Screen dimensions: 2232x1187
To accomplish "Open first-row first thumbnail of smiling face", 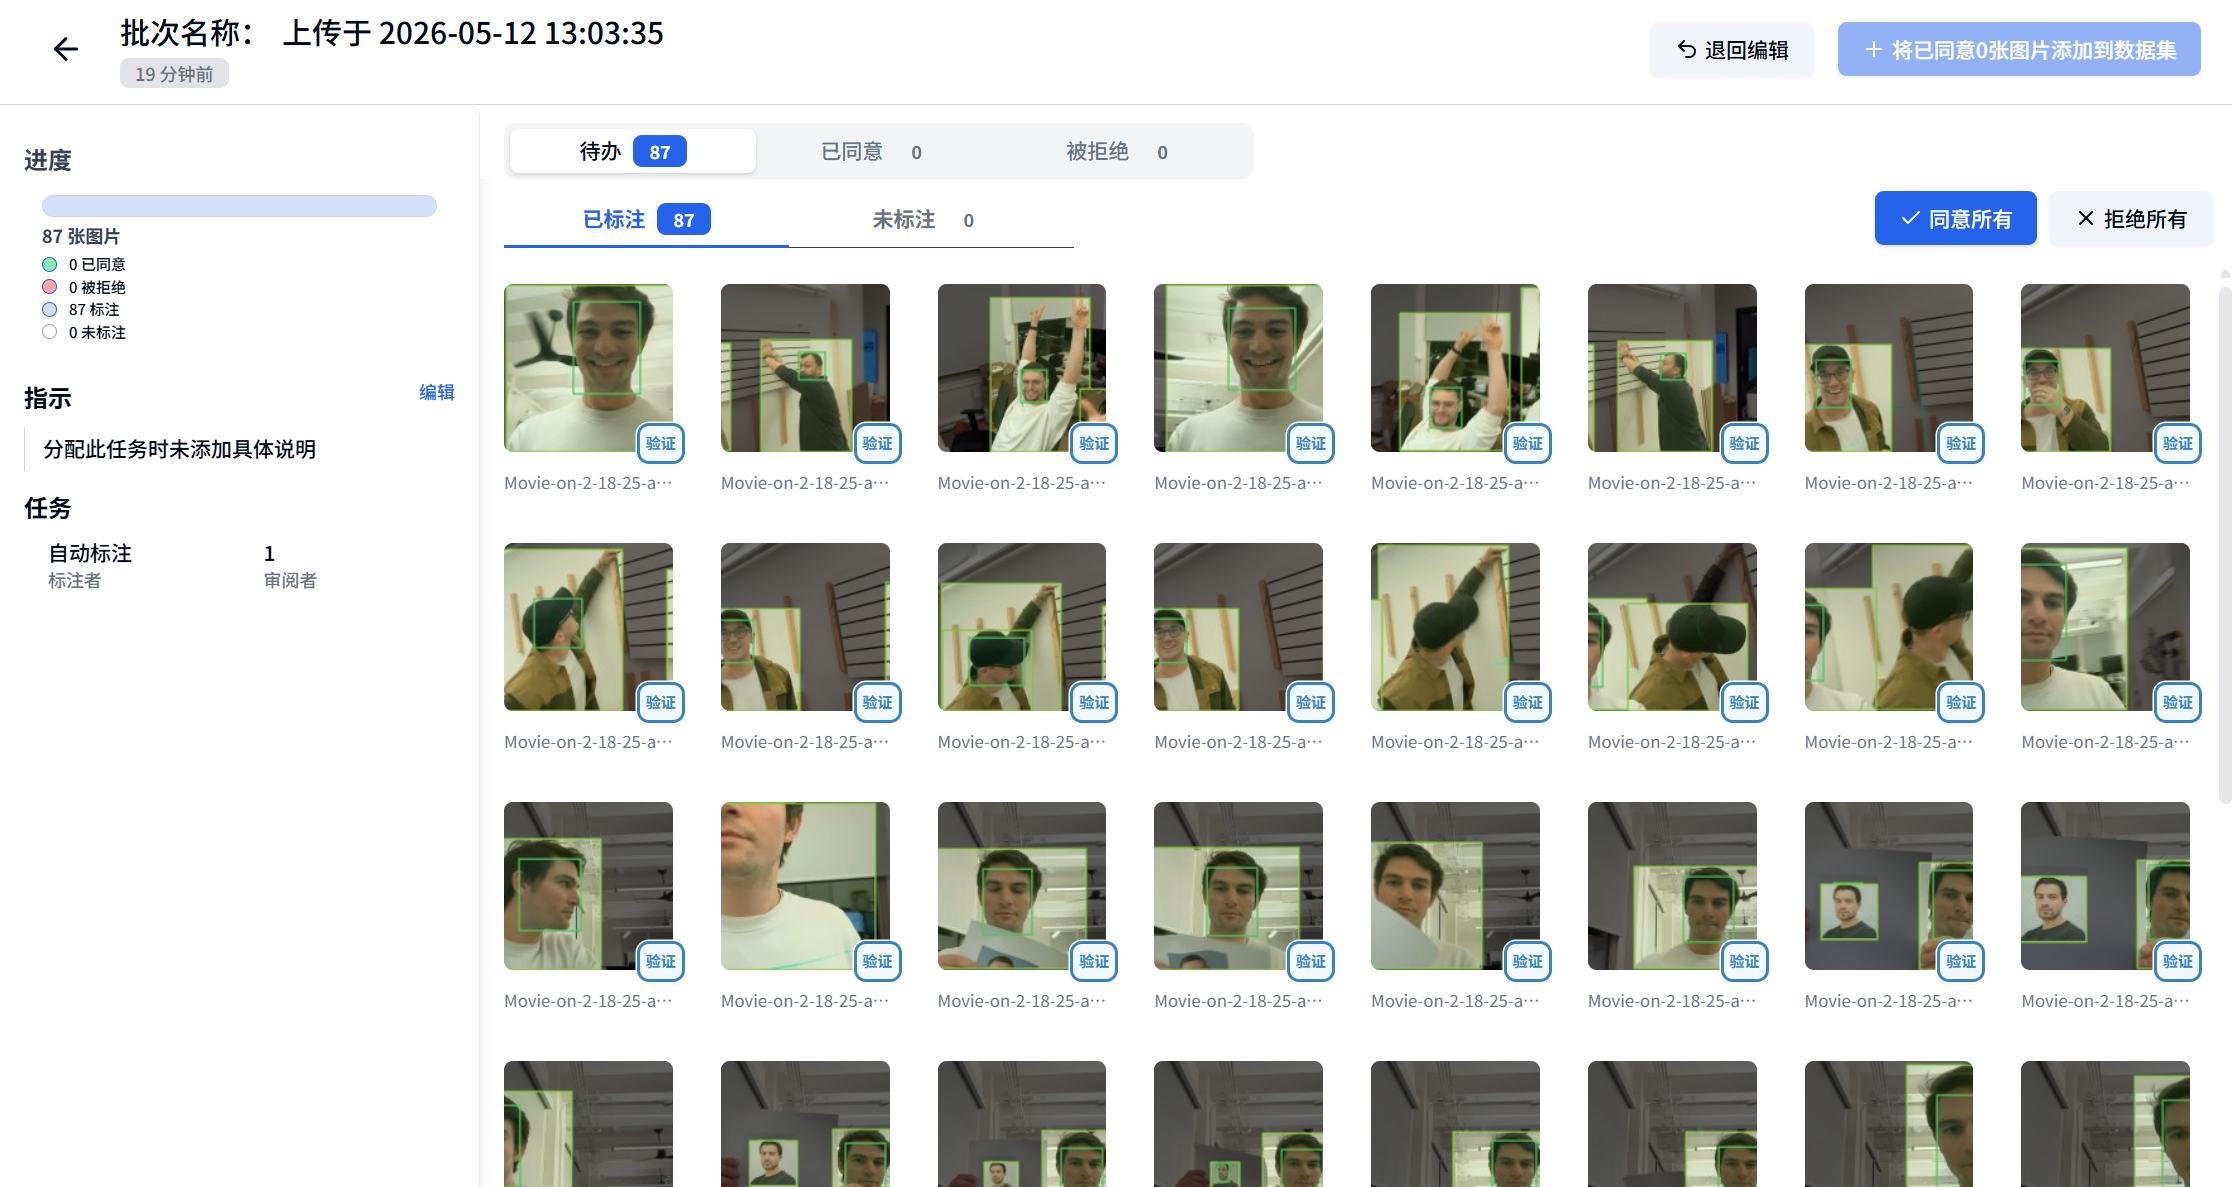I will [588, 368].
